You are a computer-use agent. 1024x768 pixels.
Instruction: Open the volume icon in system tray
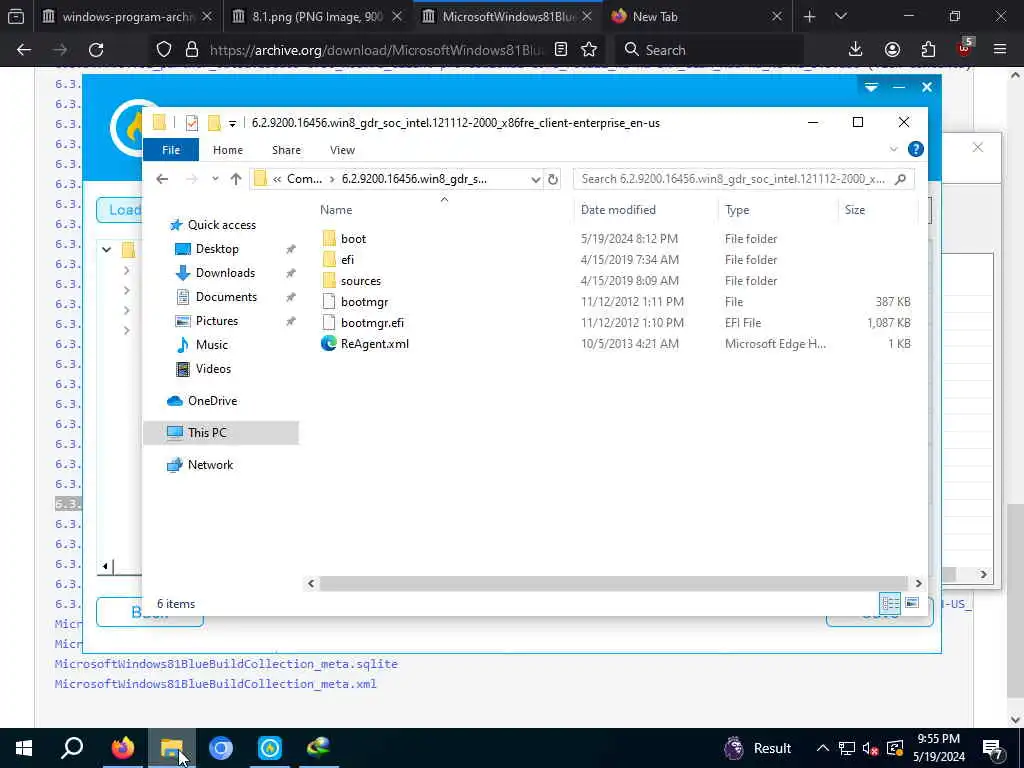[869, 748]
